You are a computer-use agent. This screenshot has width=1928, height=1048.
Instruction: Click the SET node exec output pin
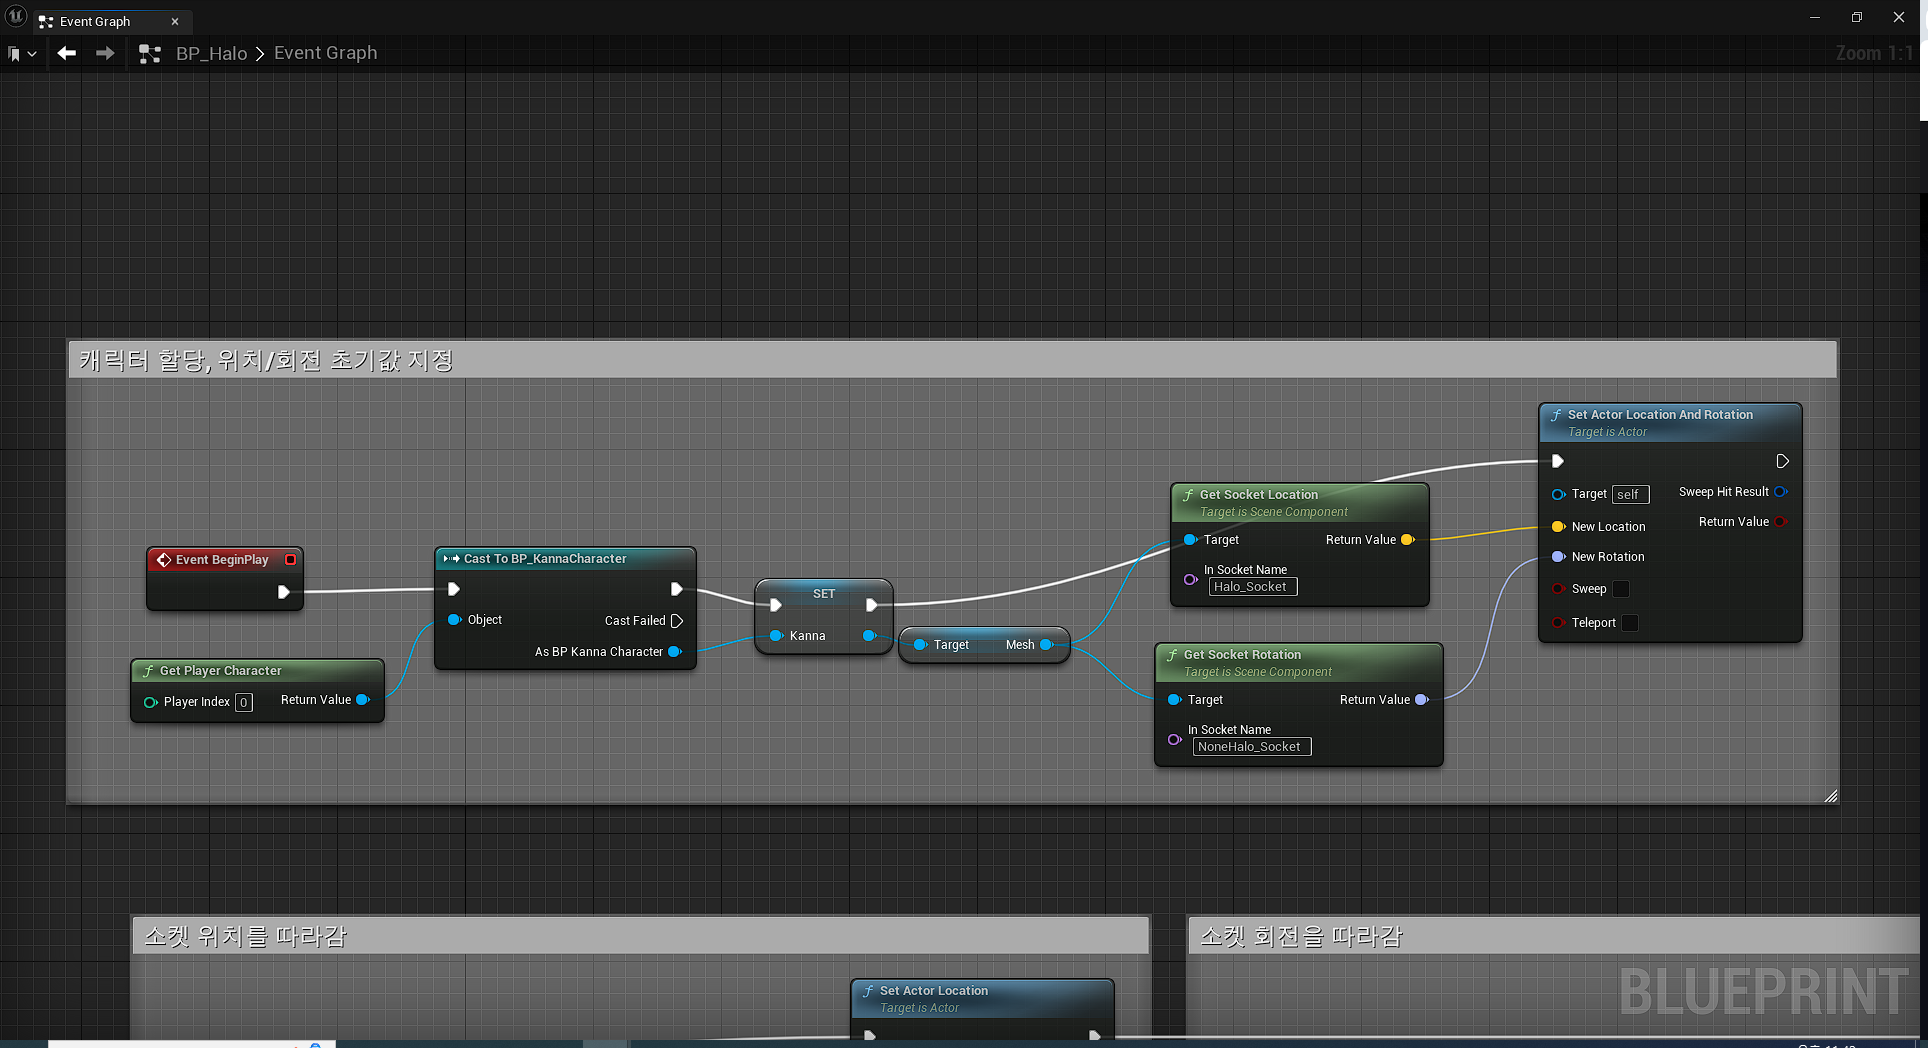click(x=871, y=605)
